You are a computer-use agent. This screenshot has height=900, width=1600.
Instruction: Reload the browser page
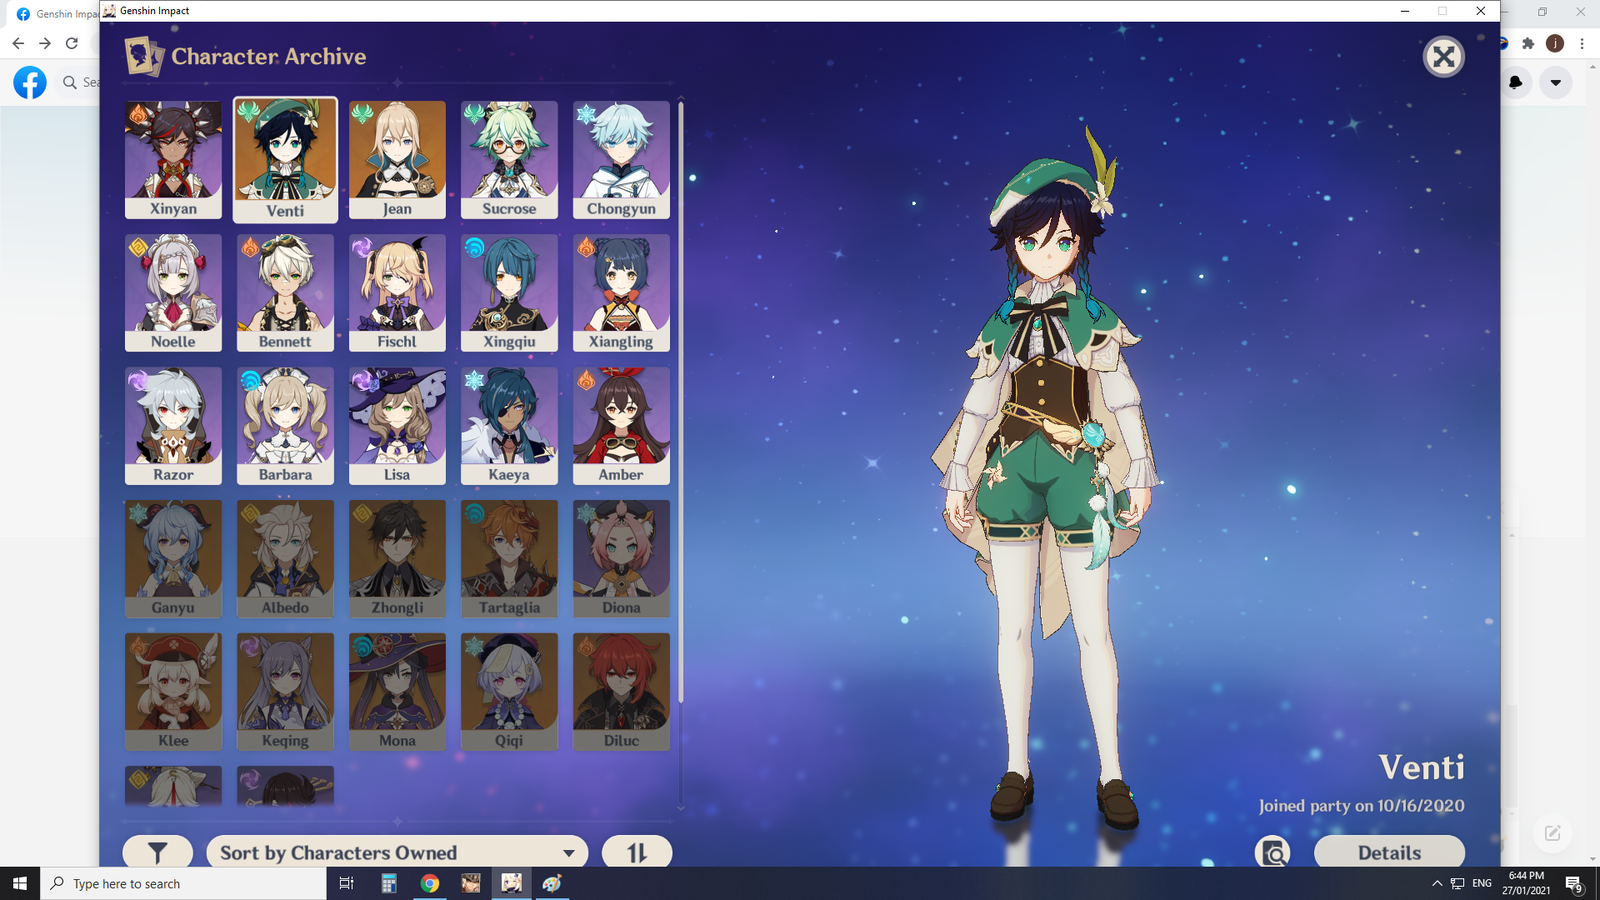point(72,43)
